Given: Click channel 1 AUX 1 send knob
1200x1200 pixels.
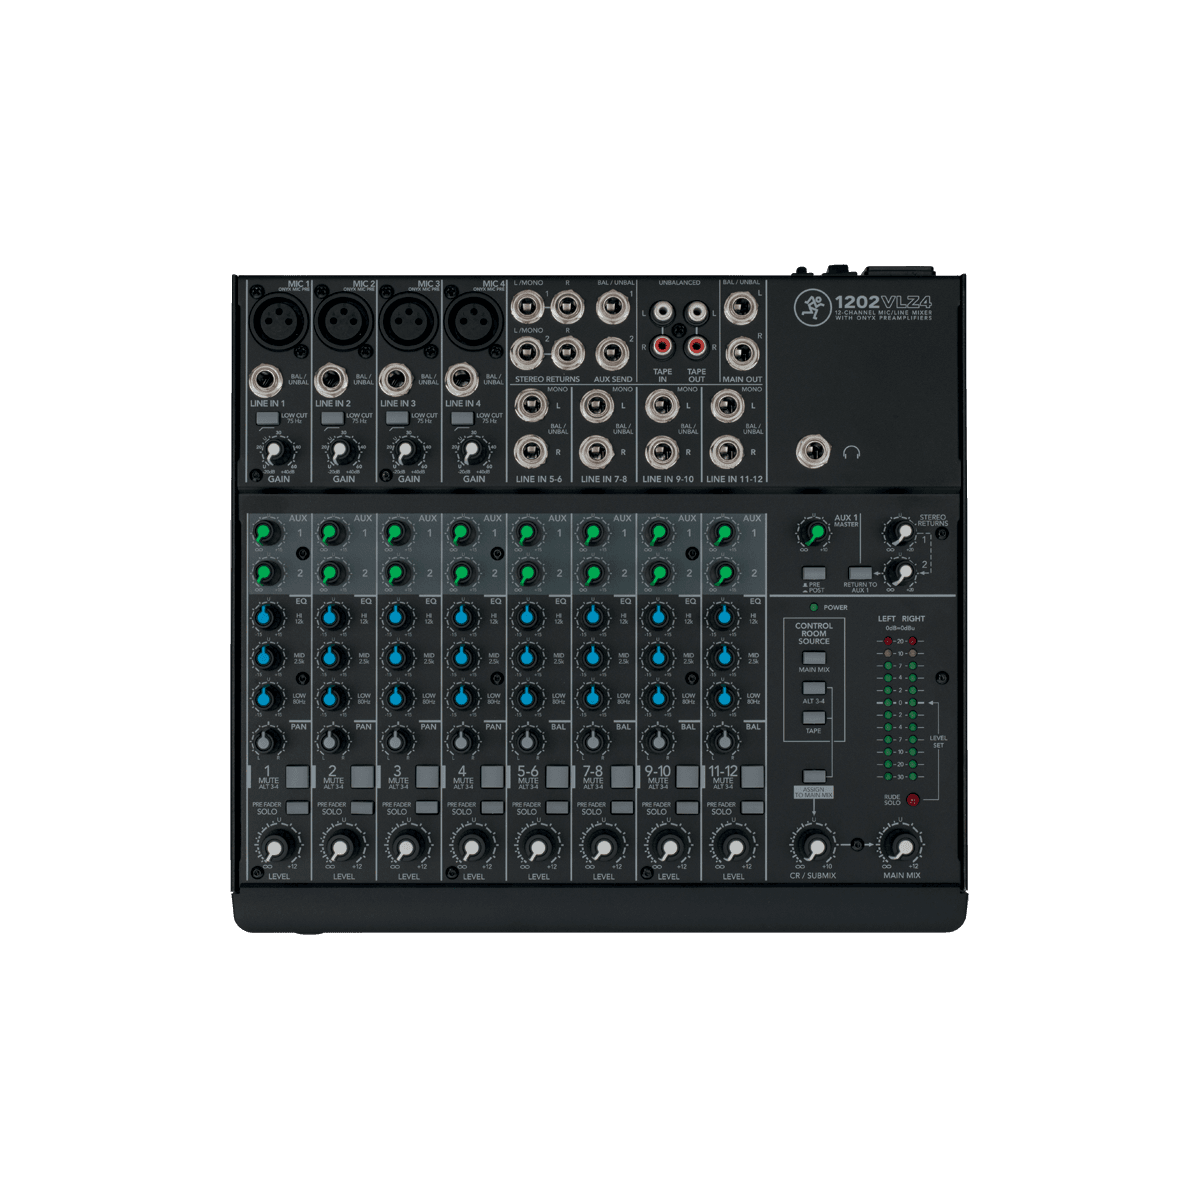Looking at the screenshot, I should click(x=266, y=532).
